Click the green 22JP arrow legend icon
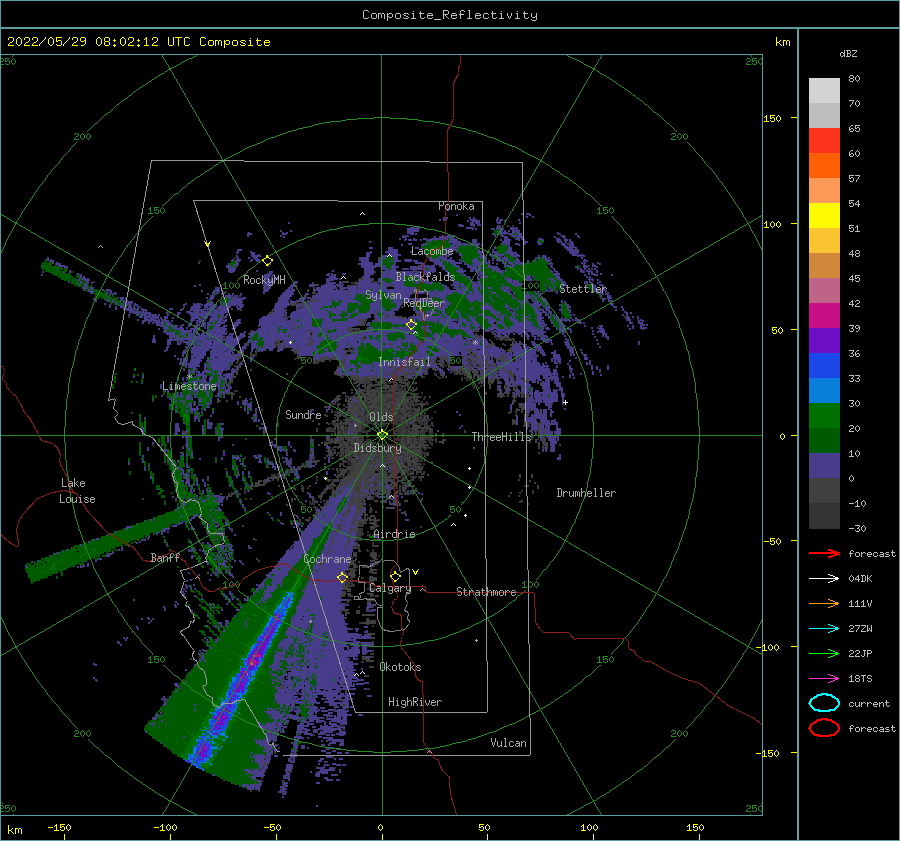This screenshot has width=900, height=841. [824, 653]
